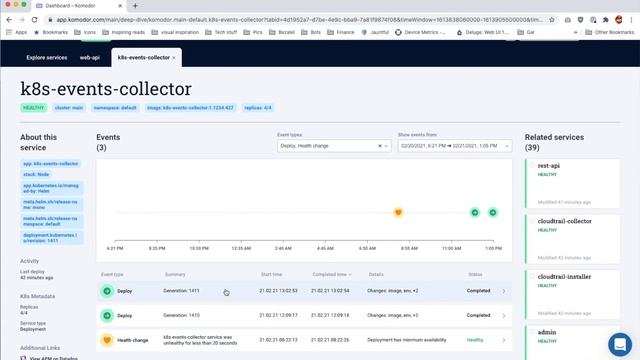Open Inspiring reads bookmark folder
The width and height of the screenshot is (640, 360).
point(123,32)
